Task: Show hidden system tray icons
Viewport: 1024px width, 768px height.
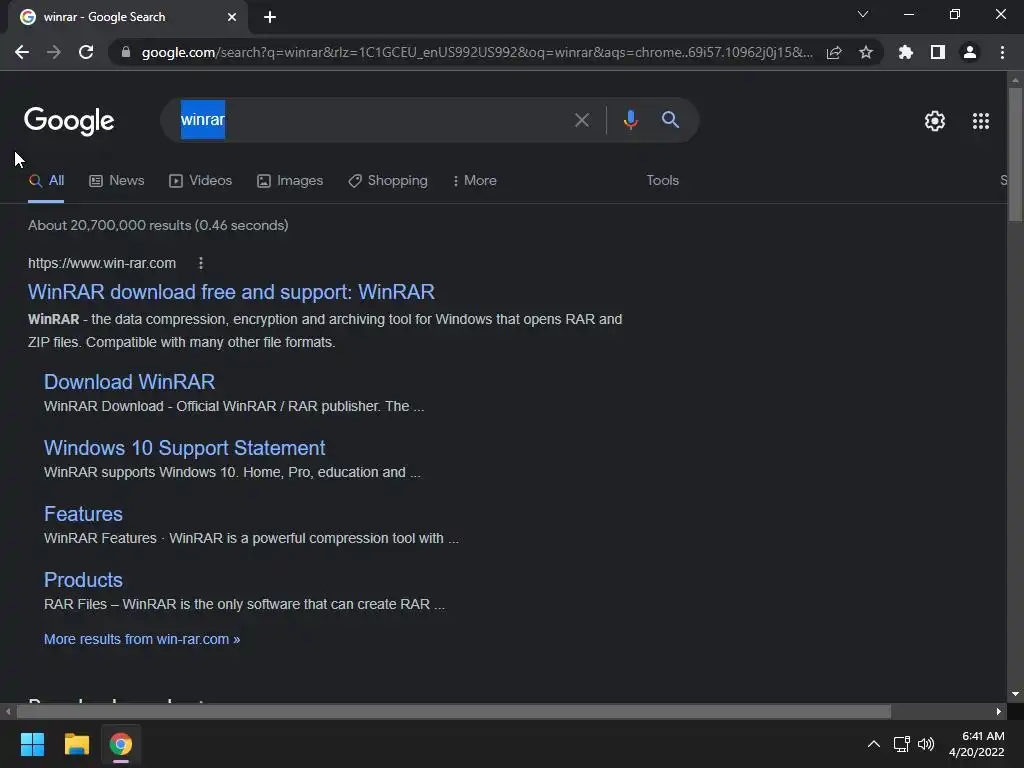Action: pyautogui.click(x=873, y=744)
